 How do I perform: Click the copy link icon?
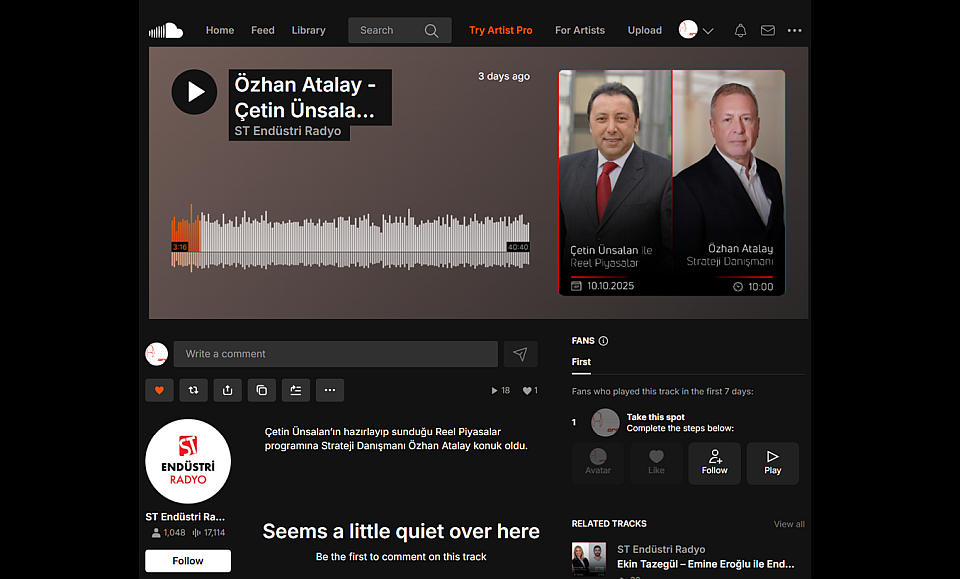pyautogui.click(x=261, y=390)
